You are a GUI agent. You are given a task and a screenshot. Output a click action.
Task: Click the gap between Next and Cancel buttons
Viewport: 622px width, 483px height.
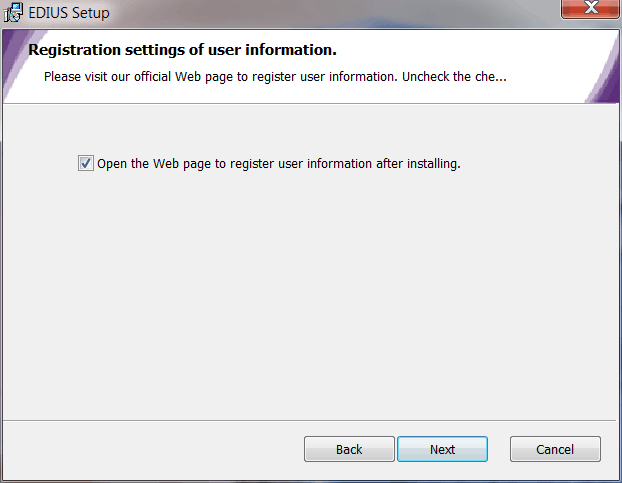499,449
